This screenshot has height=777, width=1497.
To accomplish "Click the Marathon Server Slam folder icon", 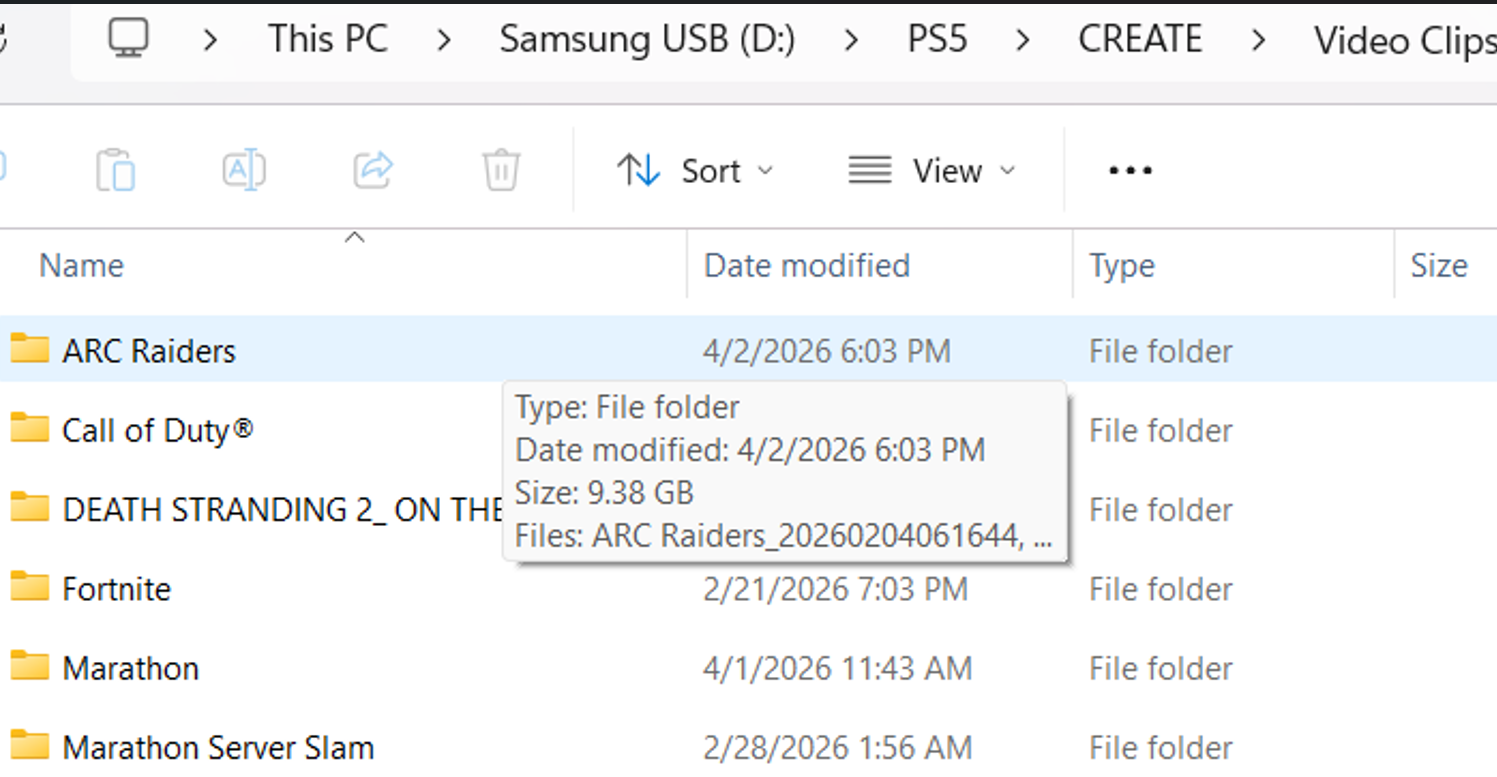I will pyautogui.click(x=30, y=746).
